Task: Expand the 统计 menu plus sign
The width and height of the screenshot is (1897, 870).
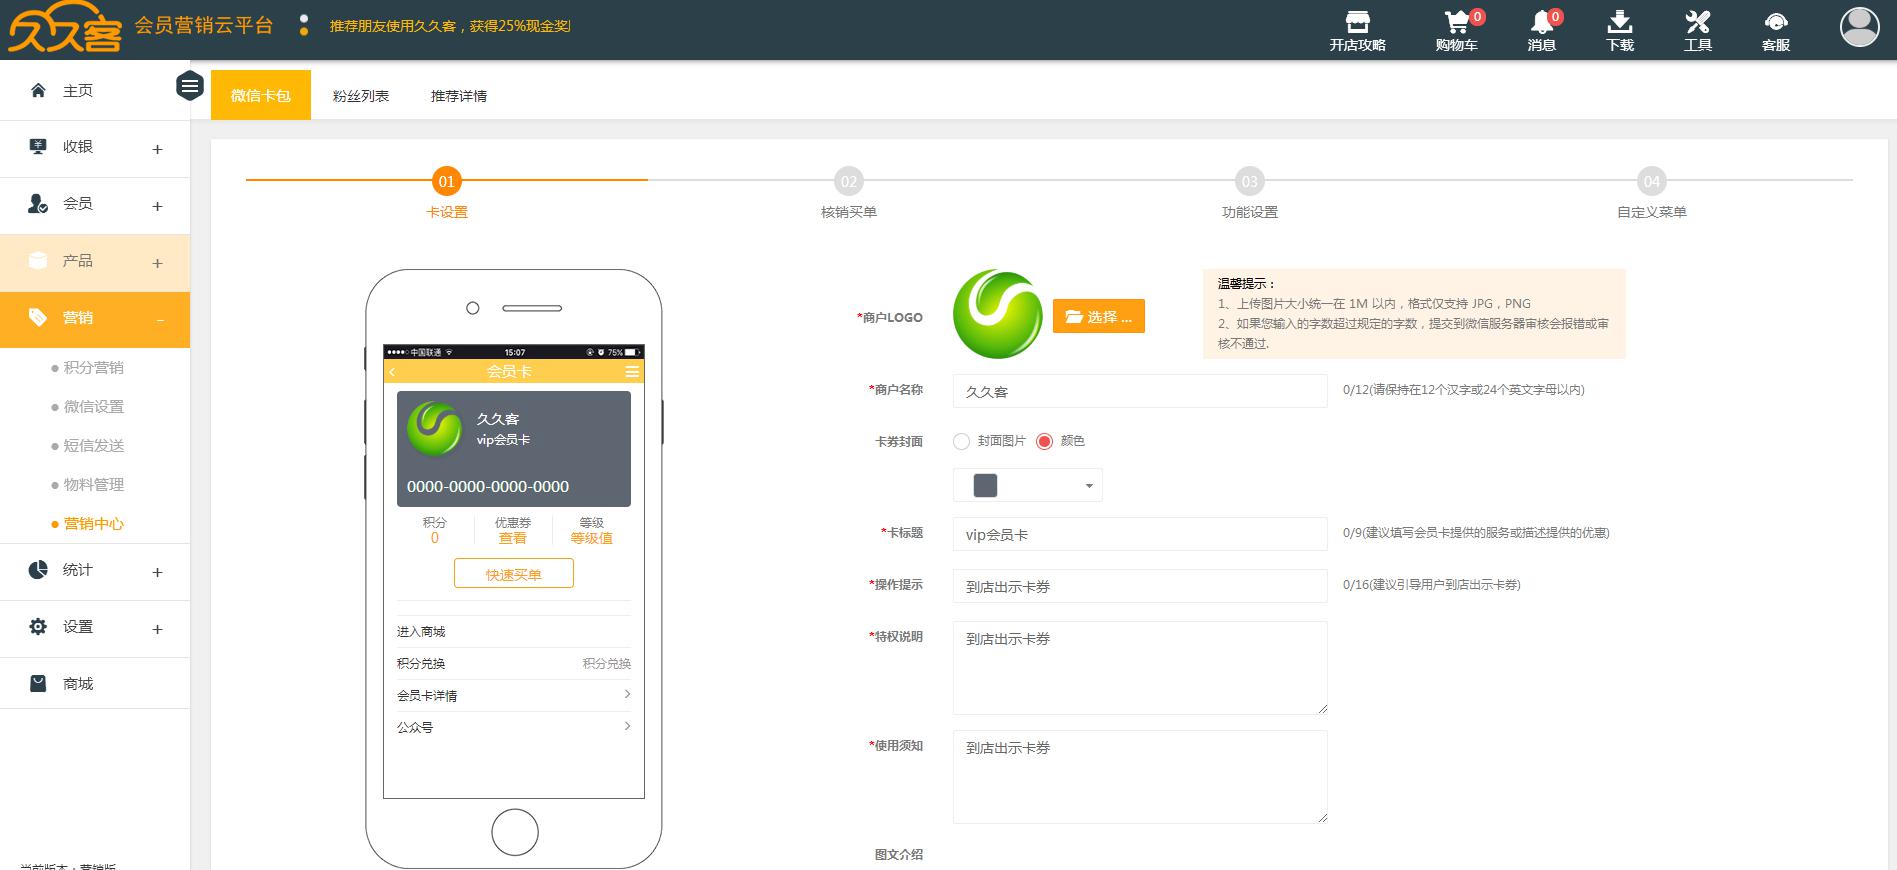Action: [157, 572]
